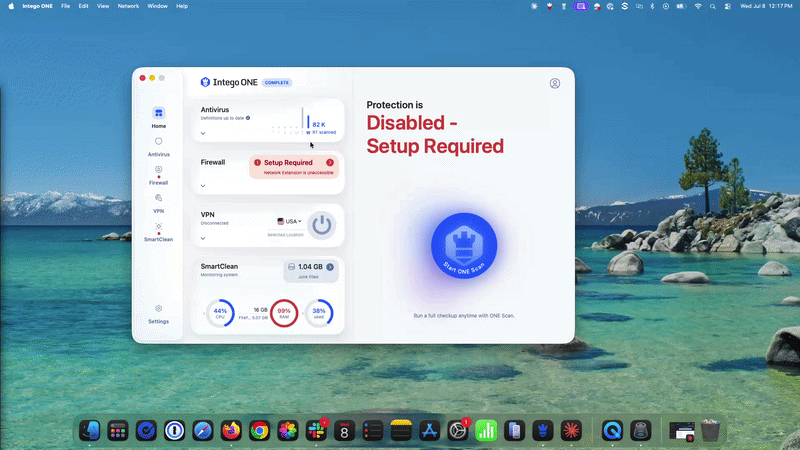Screen dimensions: 800x450
Task: Click the Wi-Fi icon in the menu bar
Action: pyautogui.click(x=698, y=6)
